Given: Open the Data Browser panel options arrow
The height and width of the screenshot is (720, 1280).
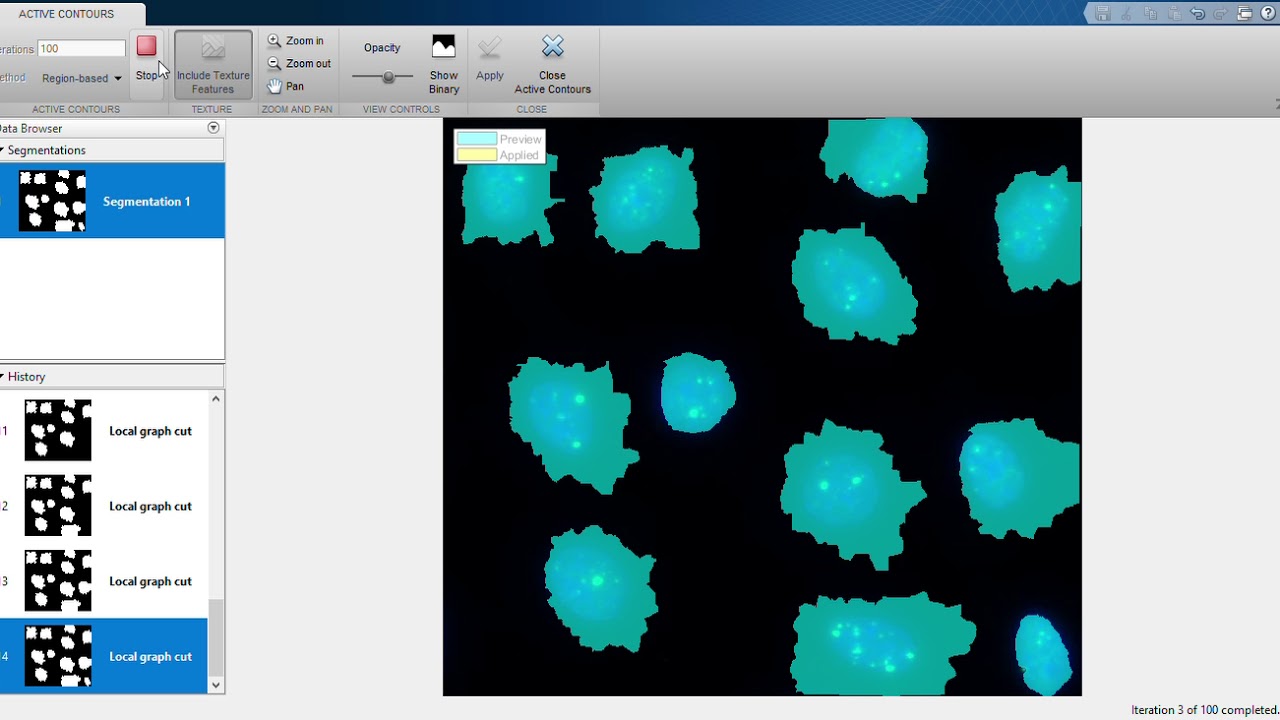Looking at the screenshot, I should coord(213,128).
